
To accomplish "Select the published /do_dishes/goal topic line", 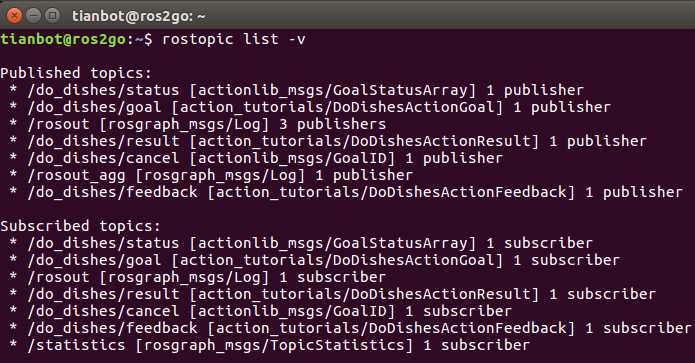I will click(310, 107).
